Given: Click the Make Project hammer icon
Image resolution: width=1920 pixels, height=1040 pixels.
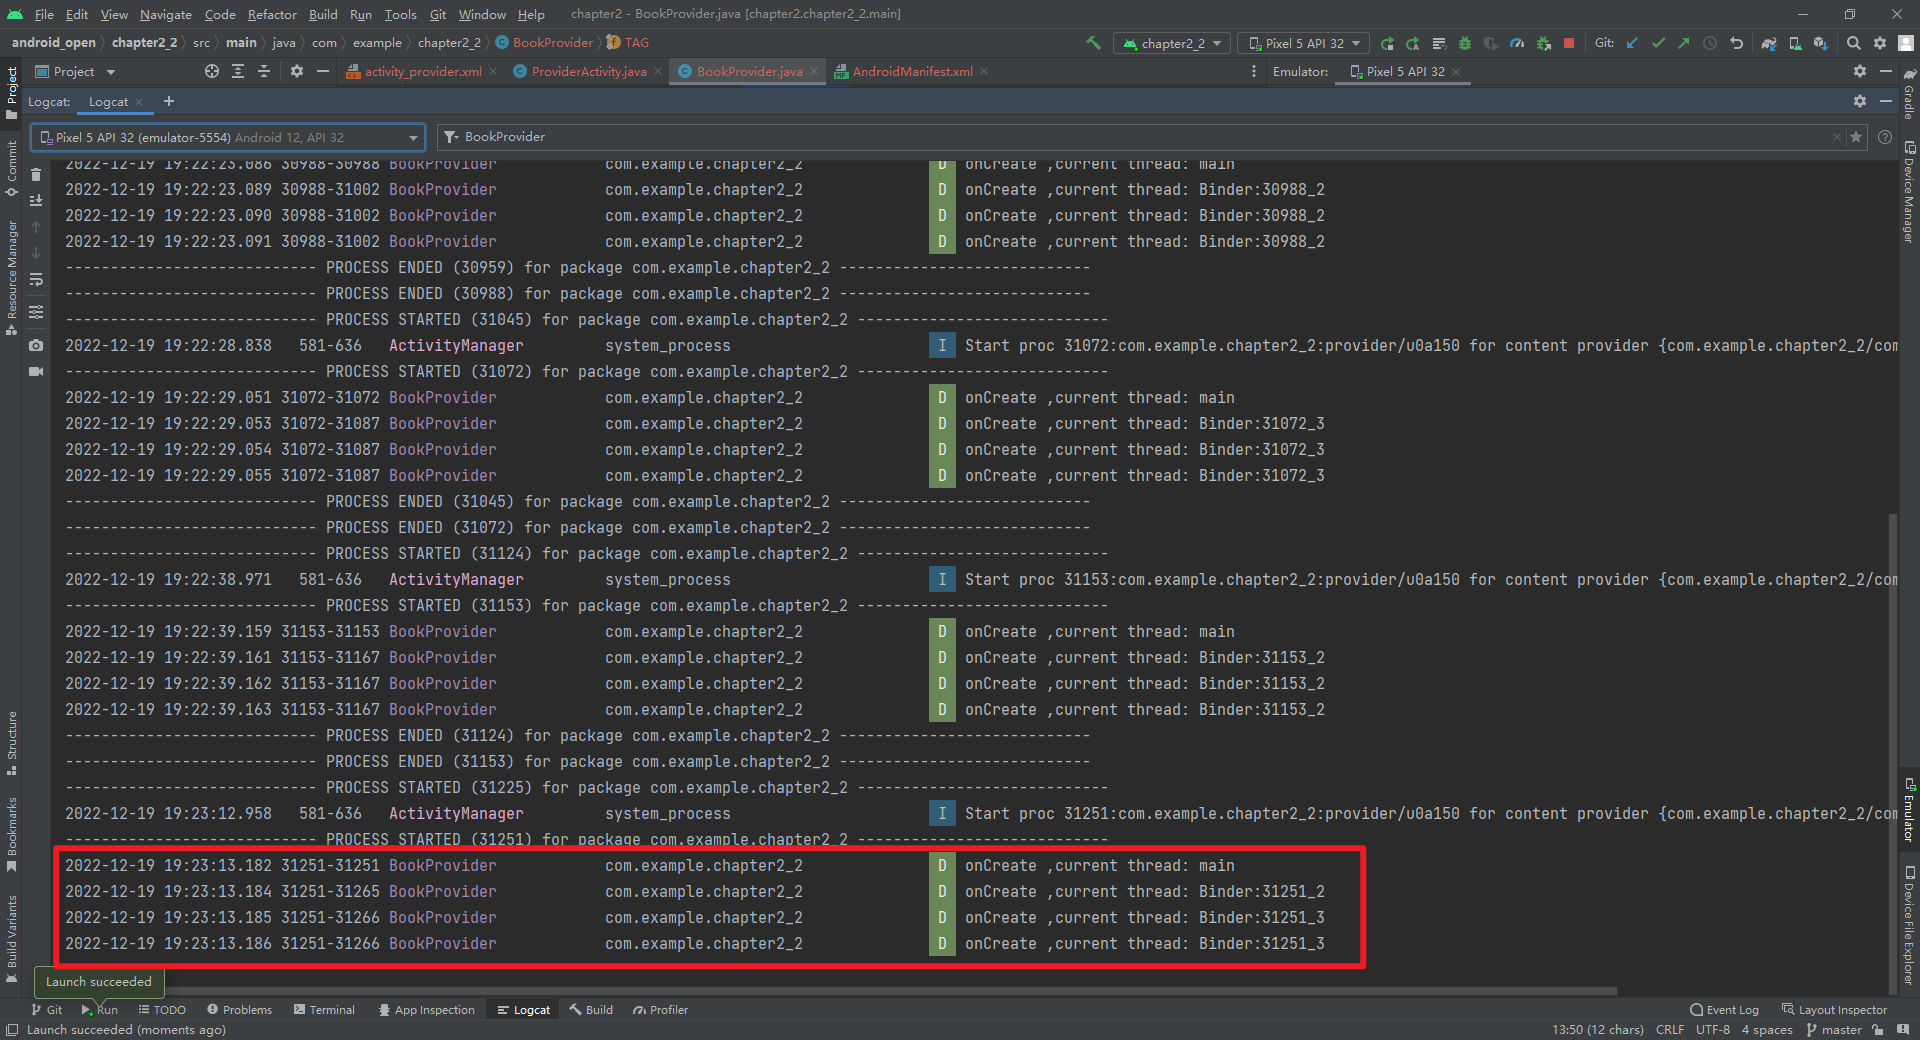Looking at the screenshot, I should pyautogui.click(x=1093, y=43).
